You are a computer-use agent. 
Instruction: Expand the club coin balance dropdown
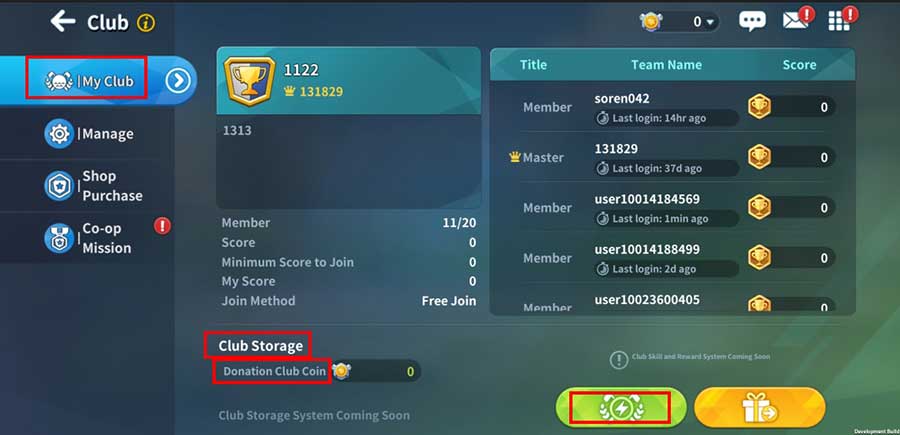(711, 22)
